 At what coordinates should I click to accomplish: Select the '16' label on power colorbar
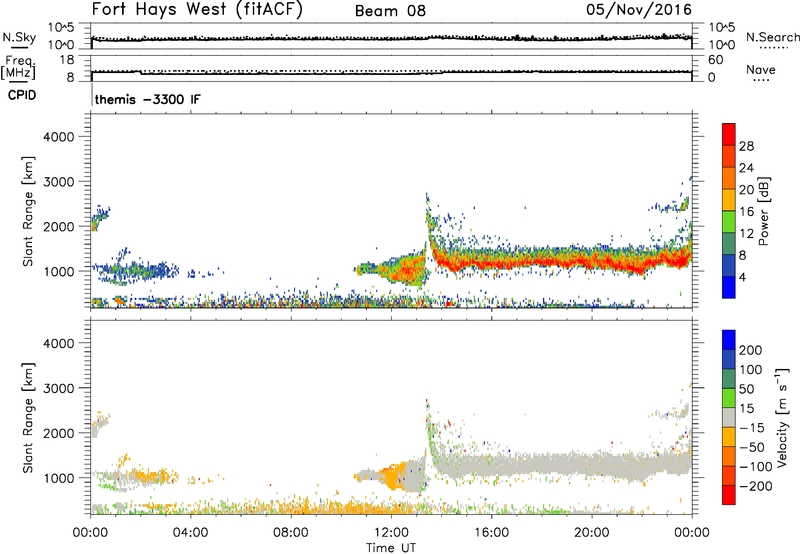click(x=746, y=212)
